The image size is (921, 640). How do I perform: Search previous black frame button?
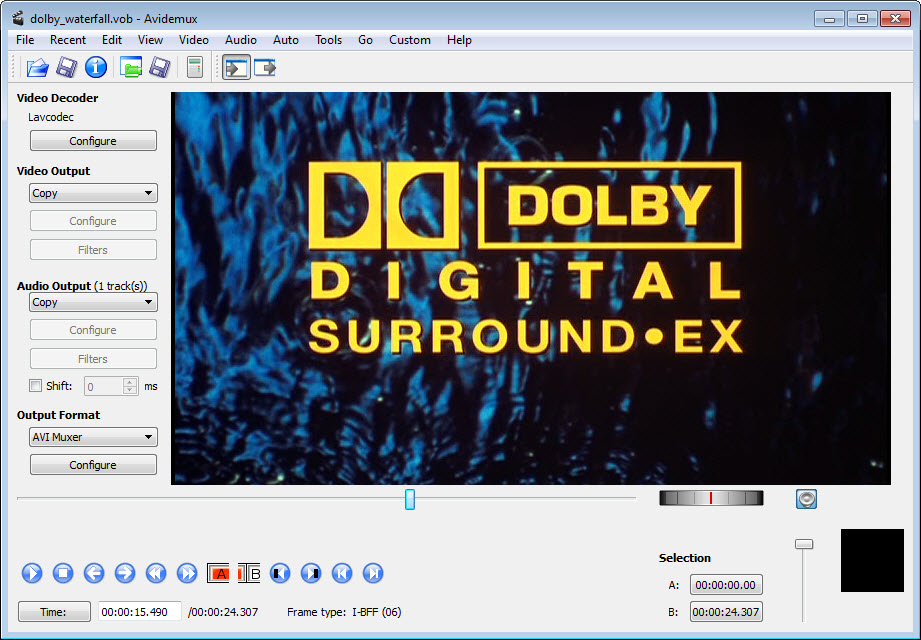[280, 573]
